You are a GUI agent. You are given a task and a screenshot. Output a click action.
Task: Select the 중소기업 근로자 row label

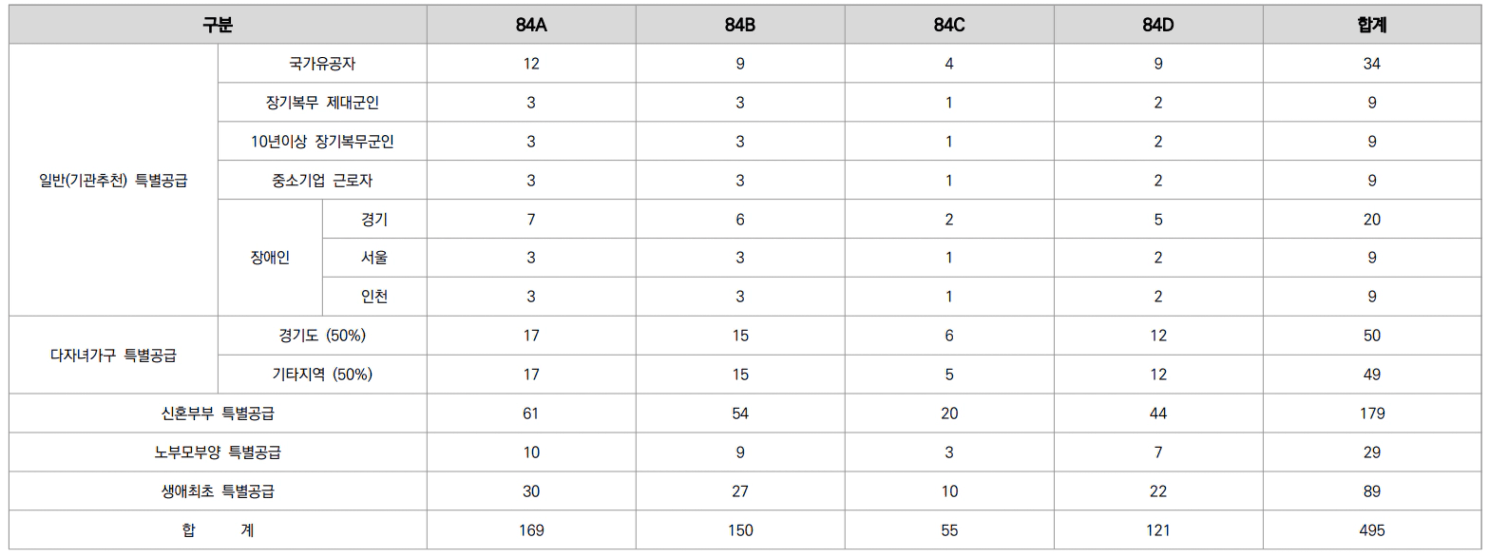coord(322,181)
